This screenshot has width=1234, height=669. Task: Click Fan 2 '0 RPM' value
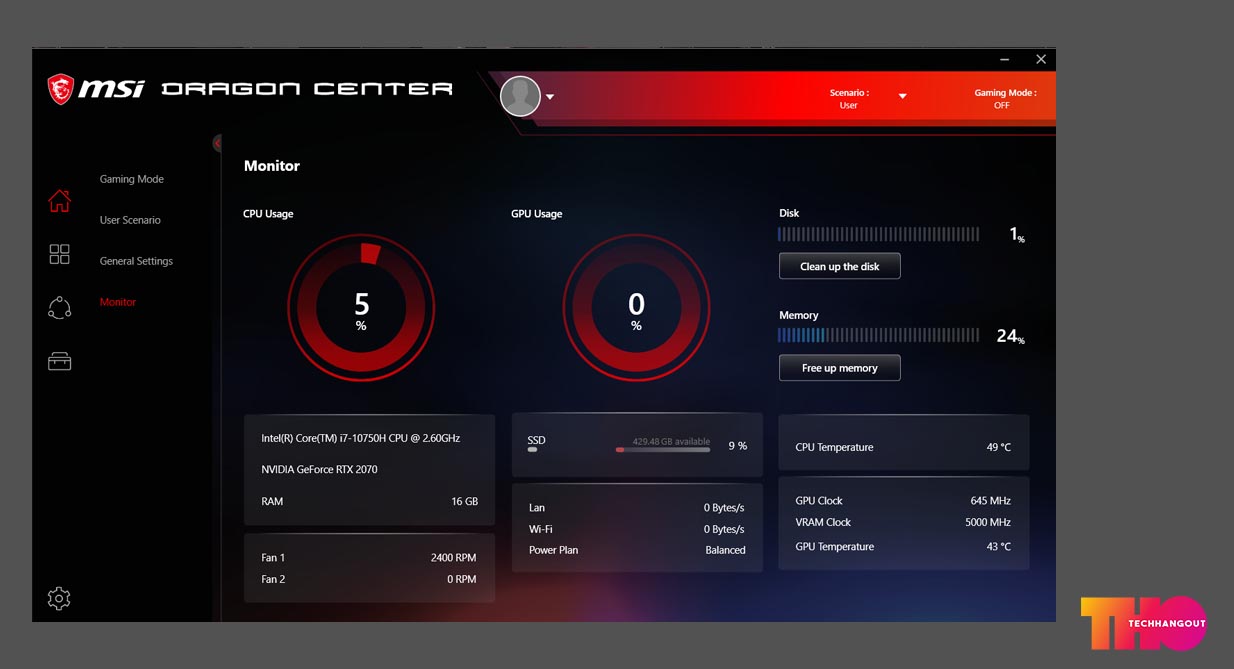pyautogui.click(x=461, y=579)
